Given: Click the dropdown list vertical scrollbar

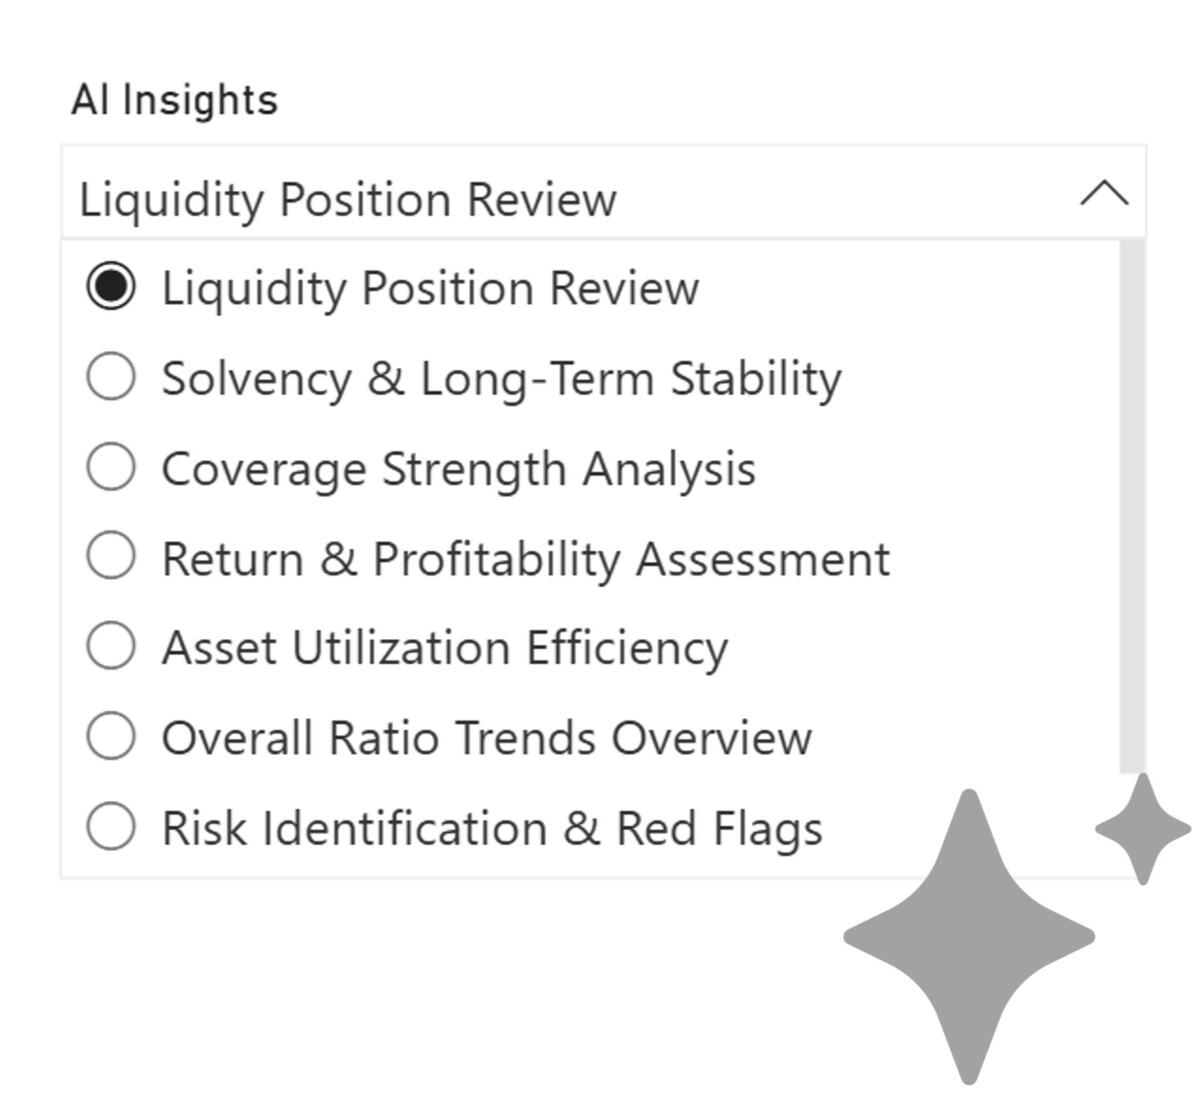Looking at the screenshot, I should tap(1132, 500).
